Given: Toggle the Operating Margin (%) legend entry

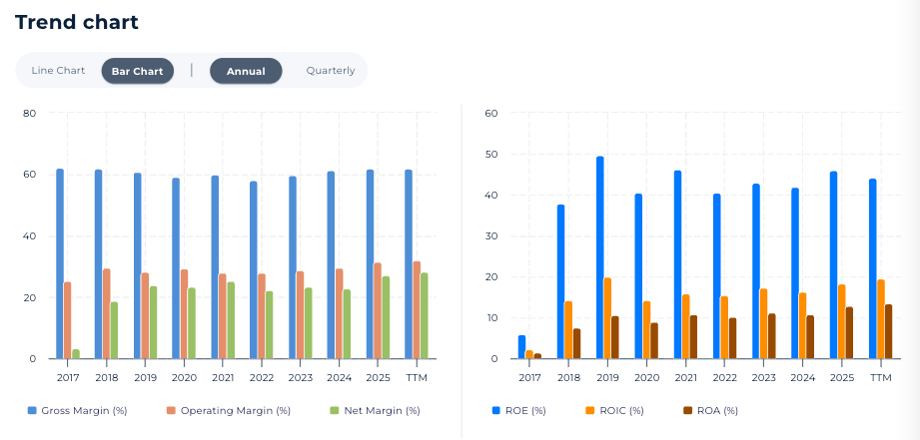Looking at the screenshot, I should click(x=228, y=411).
